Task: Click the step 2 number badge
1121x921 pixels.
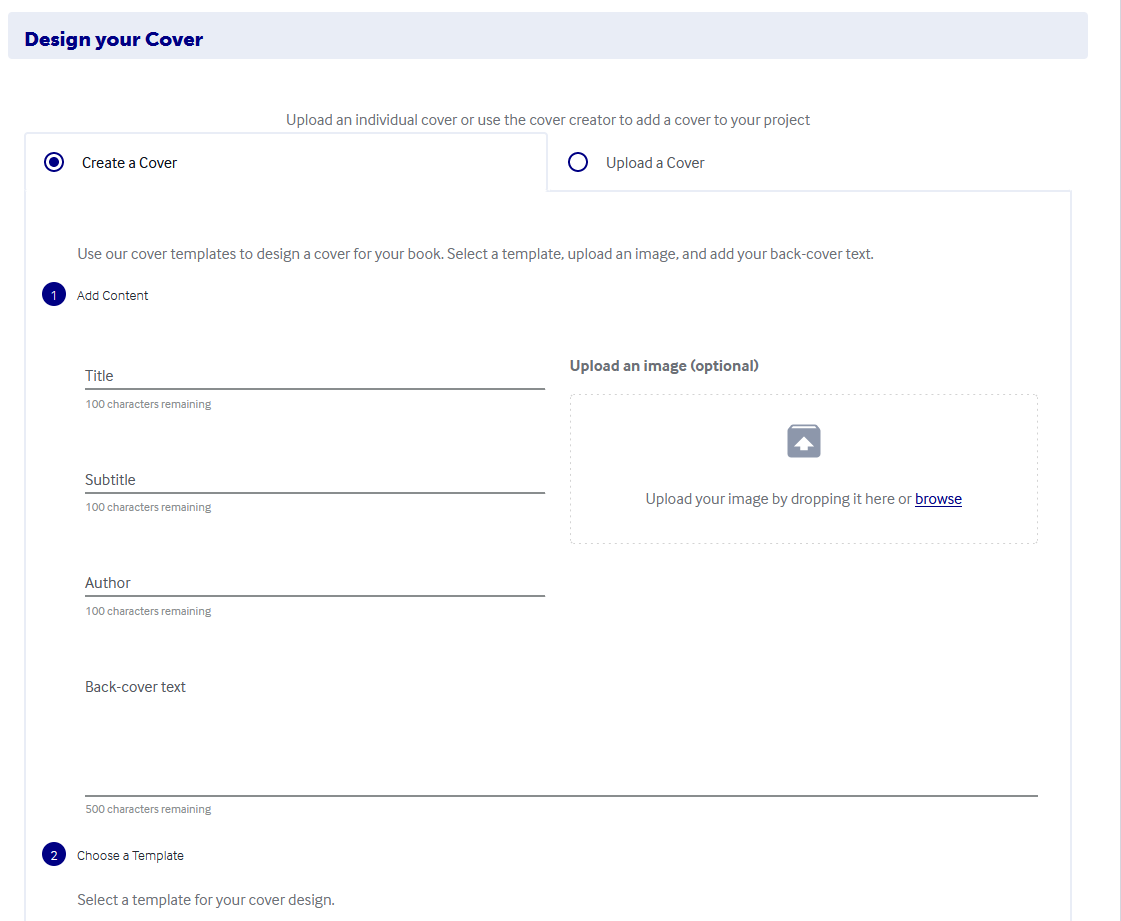Action: [x=54, y=855]
